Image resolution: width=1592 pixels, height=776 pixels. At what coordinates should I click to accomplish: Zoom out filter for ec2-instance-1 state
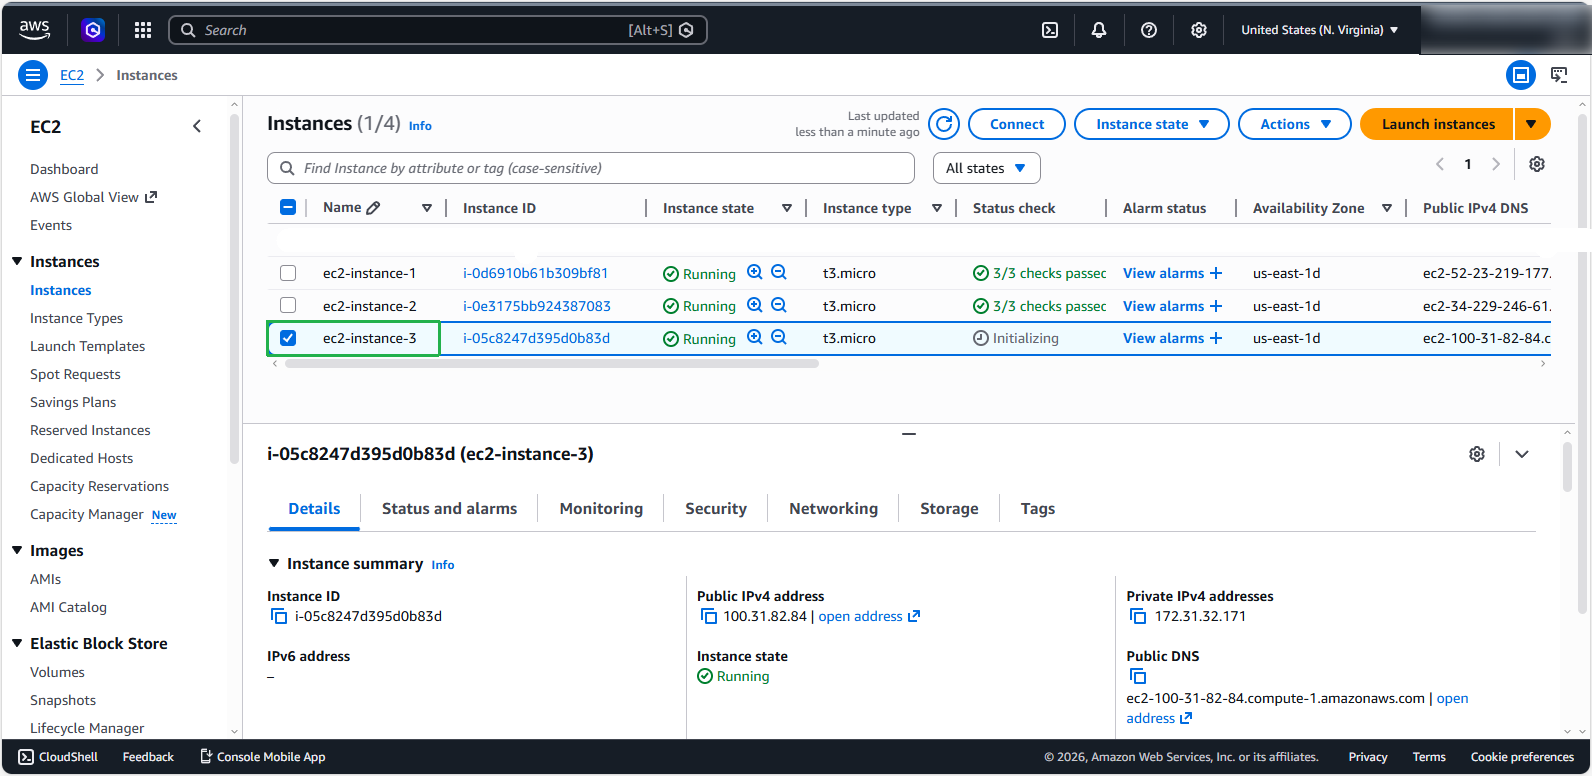[779, 272]
